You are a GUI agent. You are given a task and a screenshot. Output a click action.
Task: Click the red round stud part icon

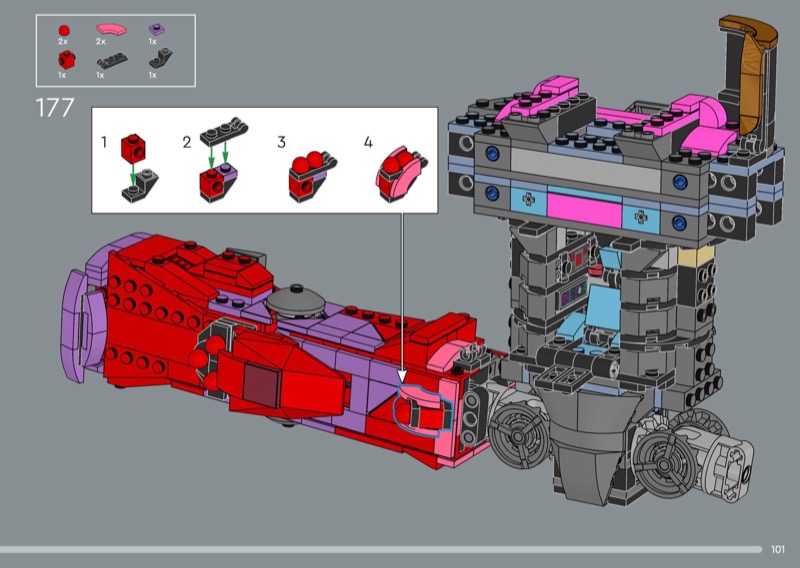click(64, 30)
